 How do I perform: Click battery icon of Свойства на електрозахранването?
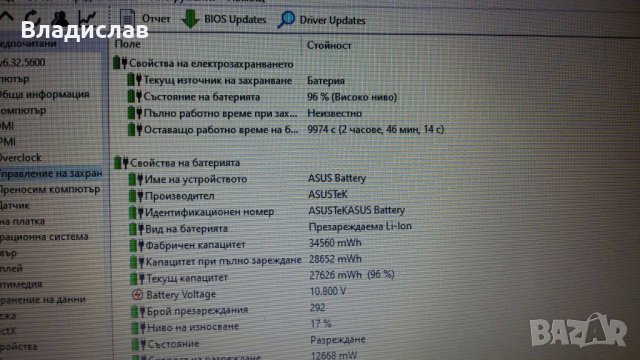120,63
